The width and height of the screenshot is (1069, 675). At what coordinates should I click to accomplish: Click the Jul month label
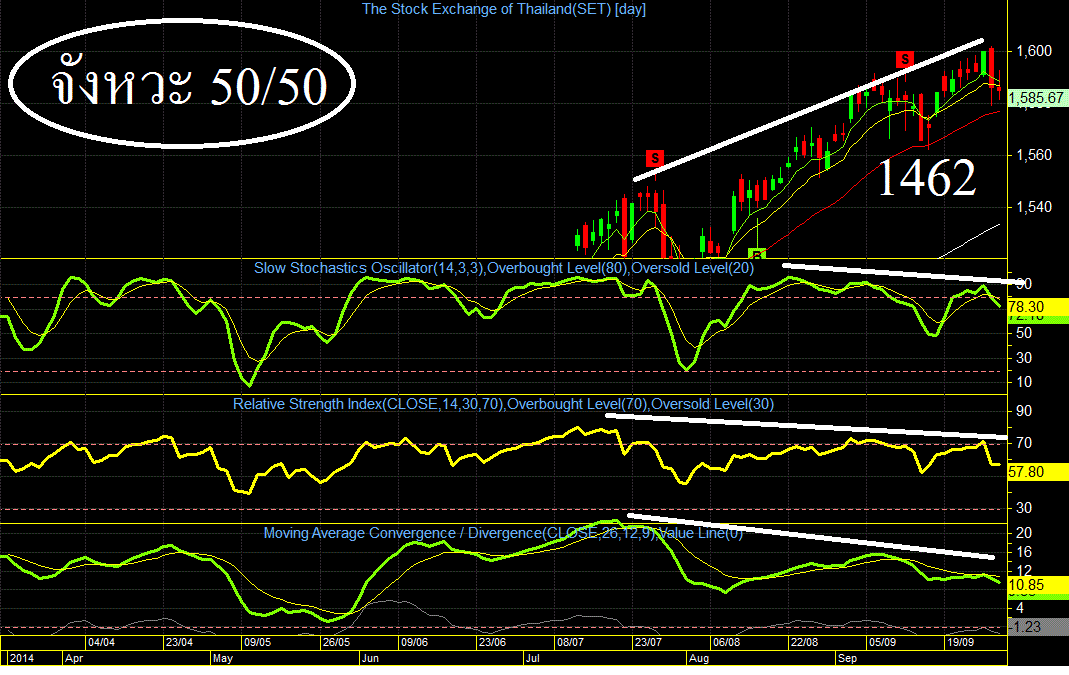pos(533,658)
